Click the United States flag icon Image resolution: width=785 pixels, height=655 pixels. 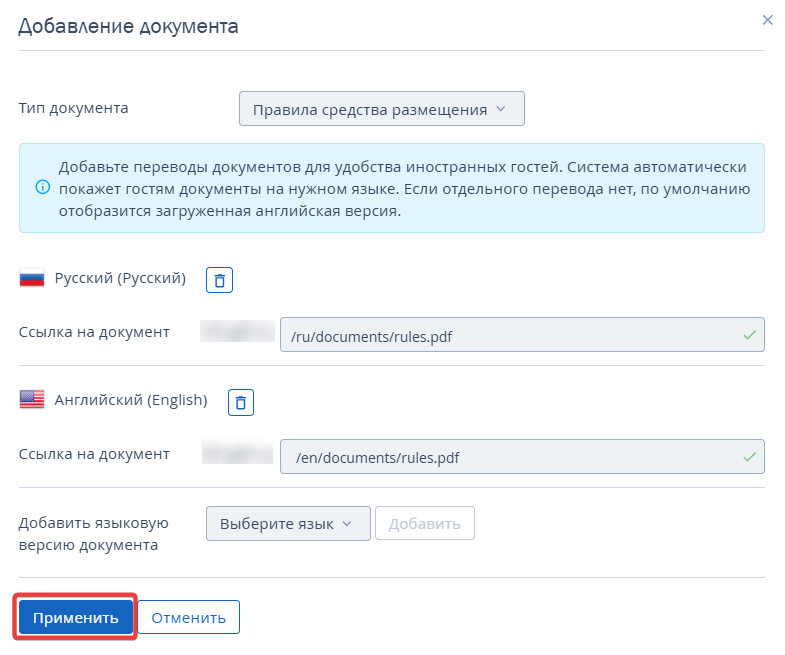point(32,400)
